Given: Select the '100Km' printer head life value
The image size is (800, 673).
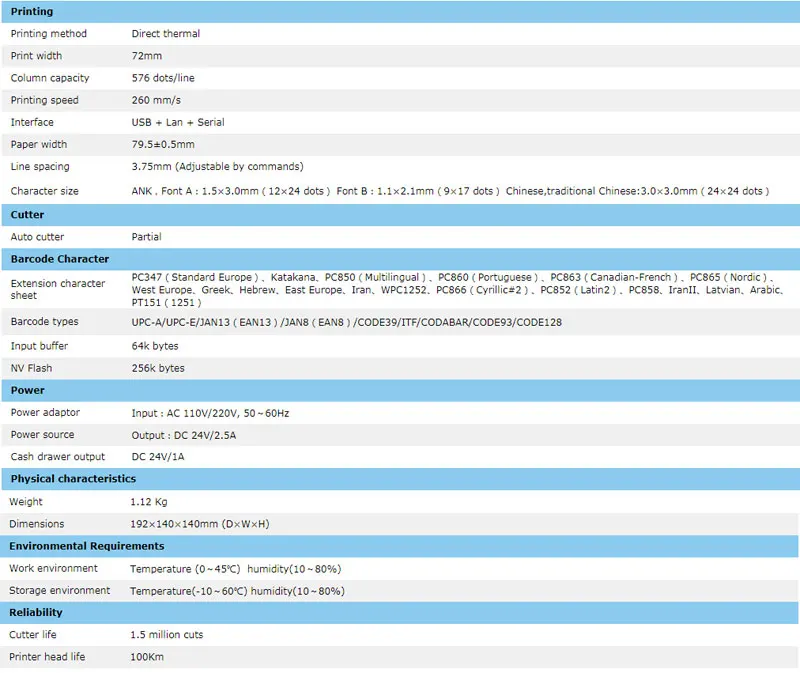Looking at the screenshot, I should (147, 657).
